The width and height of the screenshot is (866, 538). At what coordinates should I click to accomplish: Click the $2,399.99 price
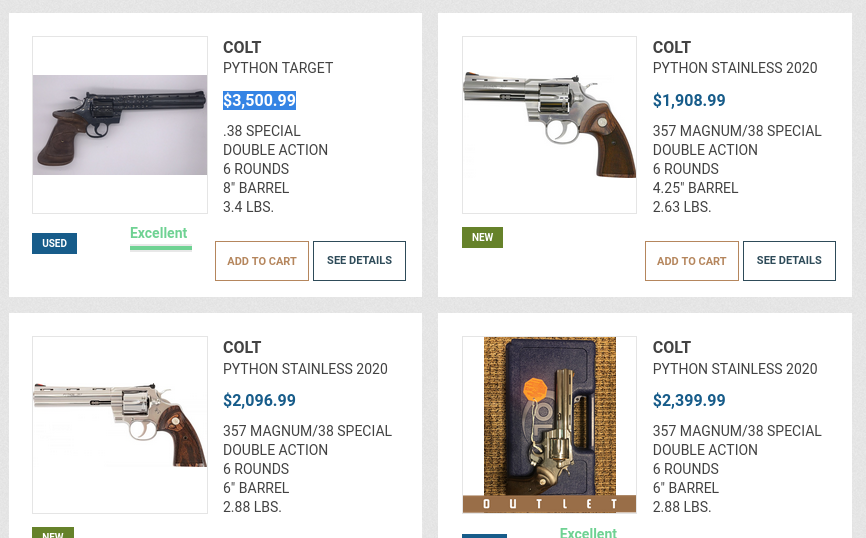click(x=689, y=400)
